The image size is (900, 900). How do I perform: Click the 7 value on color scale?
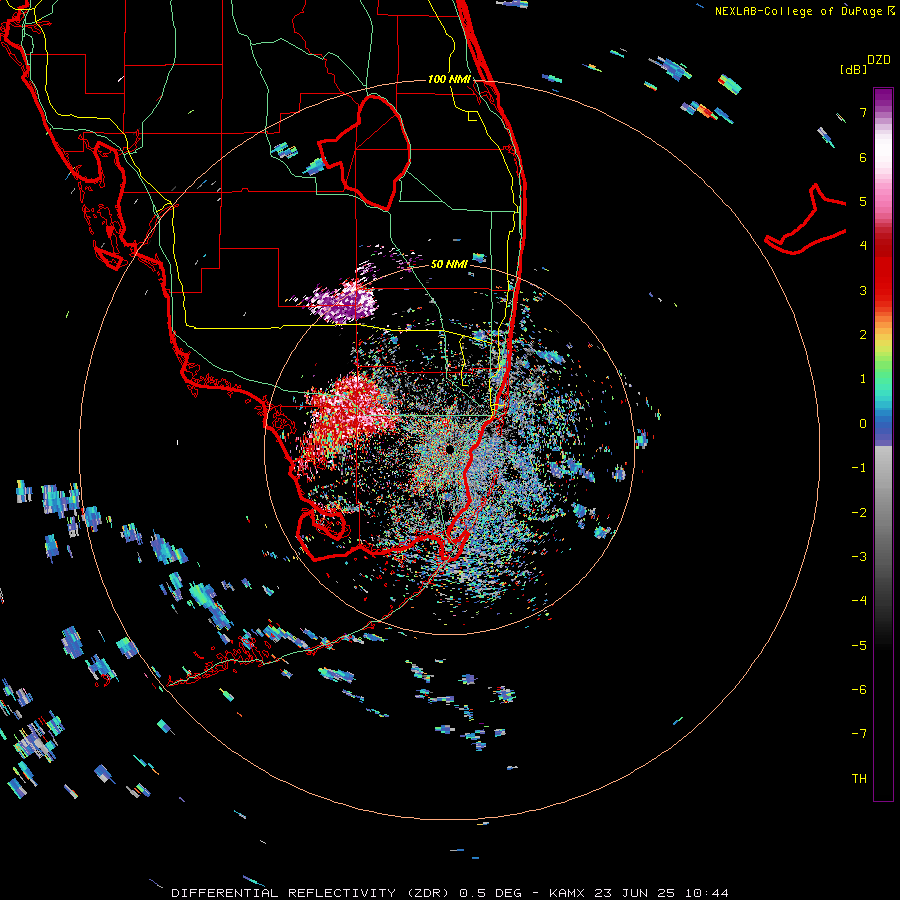coord(863,112)
